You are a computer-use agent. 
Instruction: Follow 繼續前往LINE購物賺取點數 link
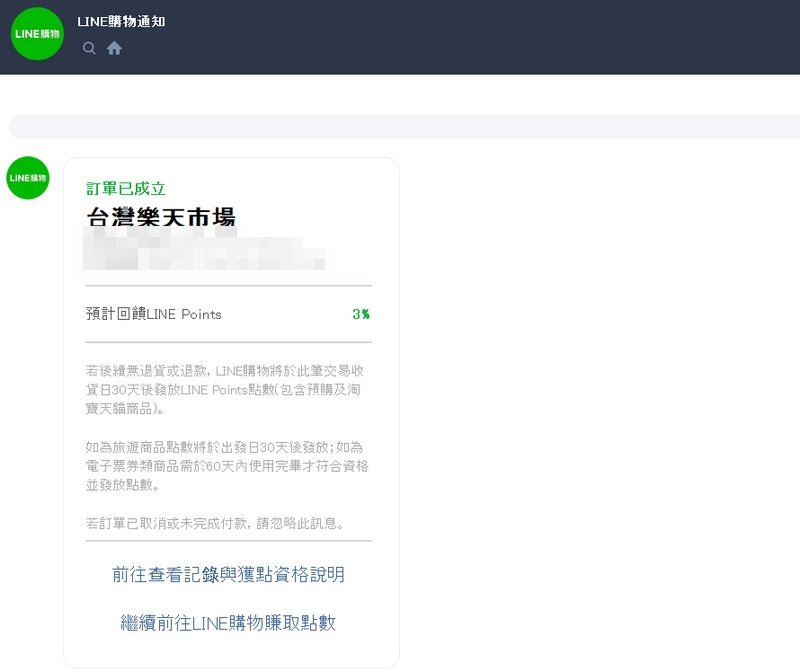[228, 623]
